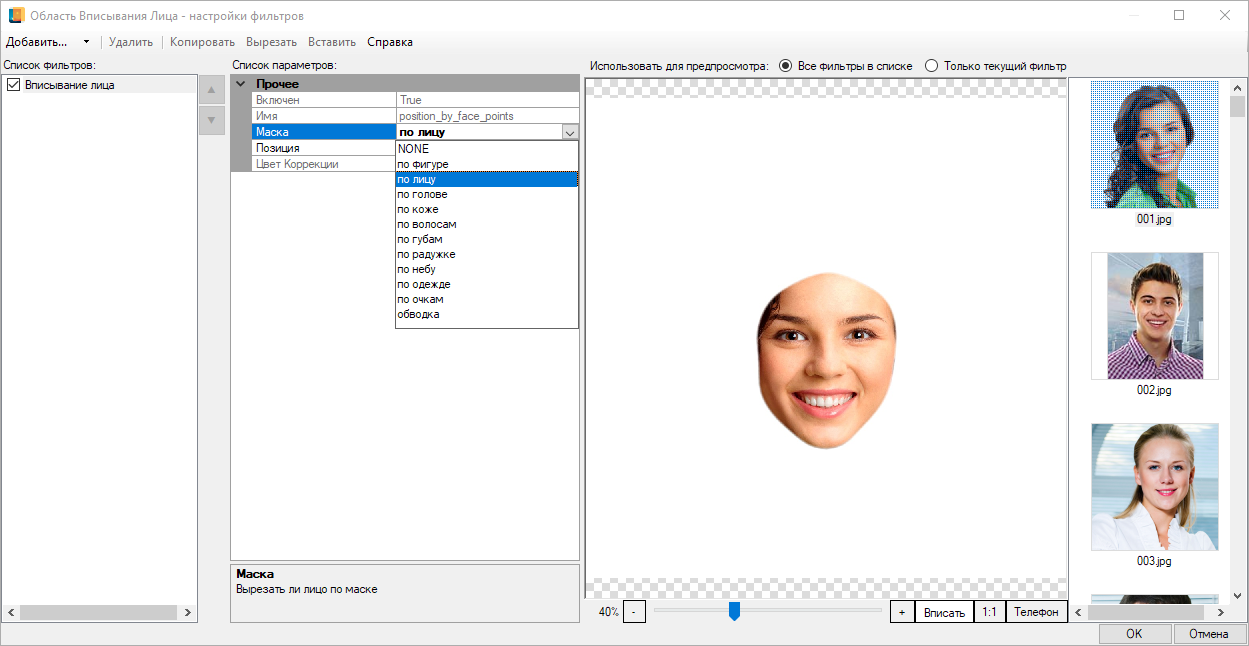
Task: Click the Телефон preview button
Action: click(1036, 612)
